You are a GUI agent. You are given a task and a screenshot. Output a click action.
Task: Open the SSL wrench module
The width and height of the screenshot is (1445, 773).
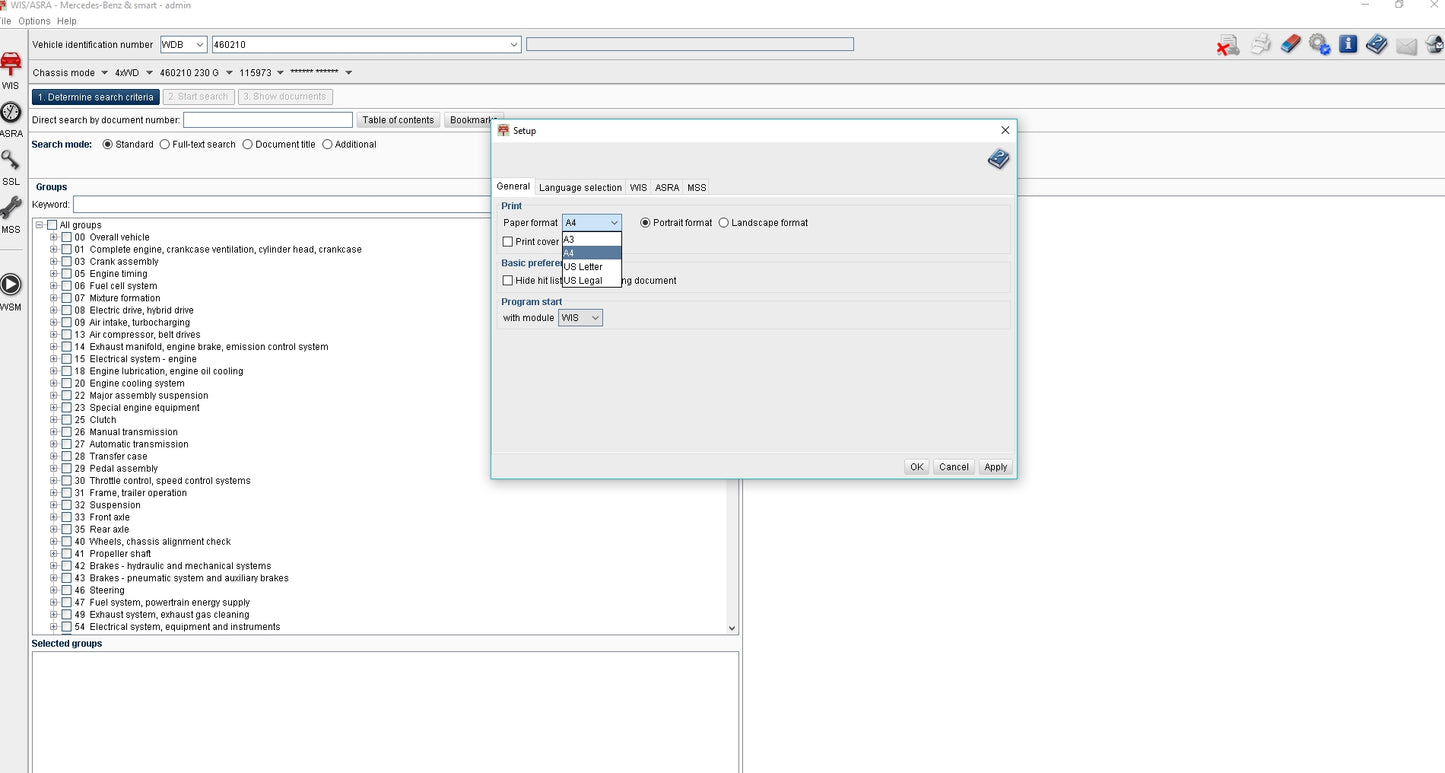coord(11,161)
